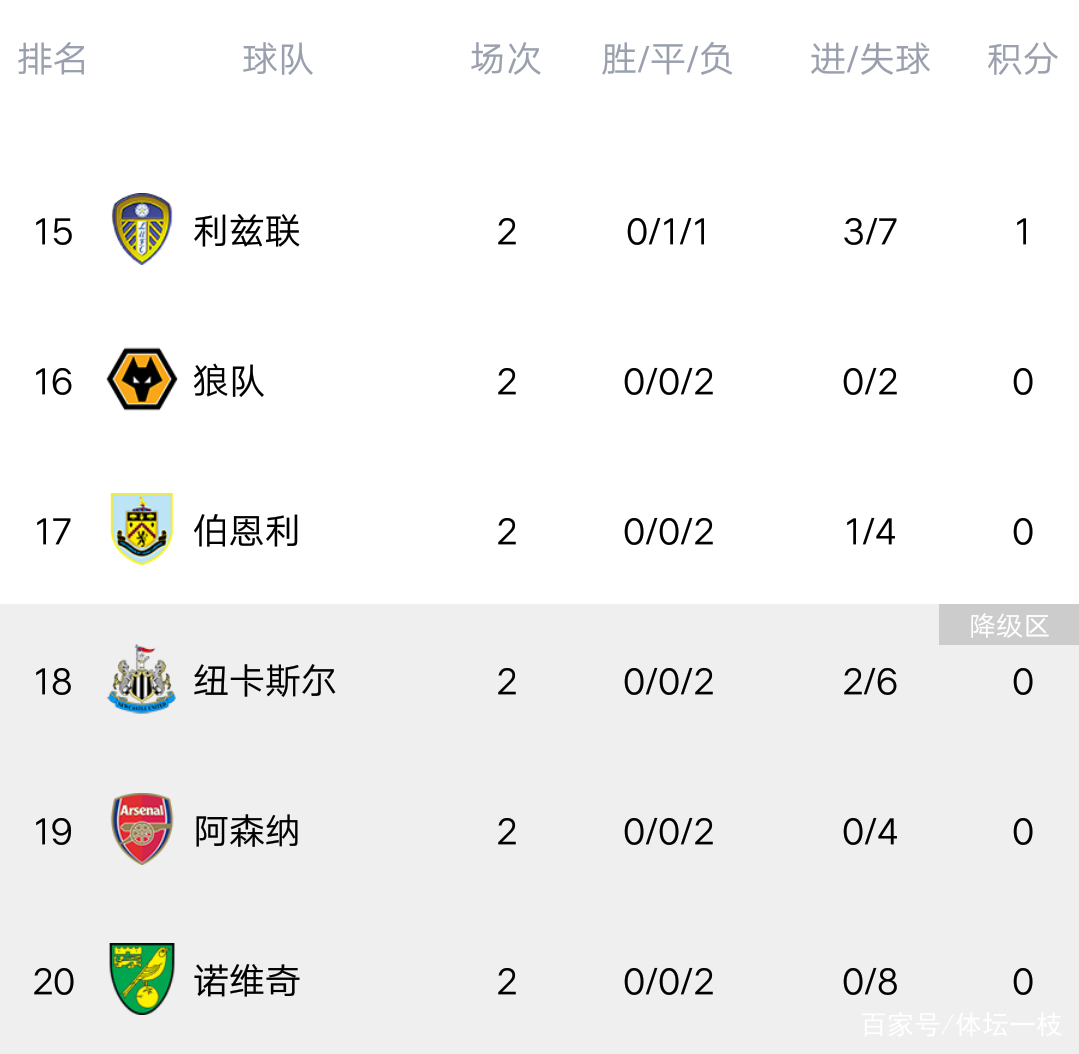The width and height of the screenshot is (1079, 1054).
Task: Select team name 阿森纳
Action: 246,831
